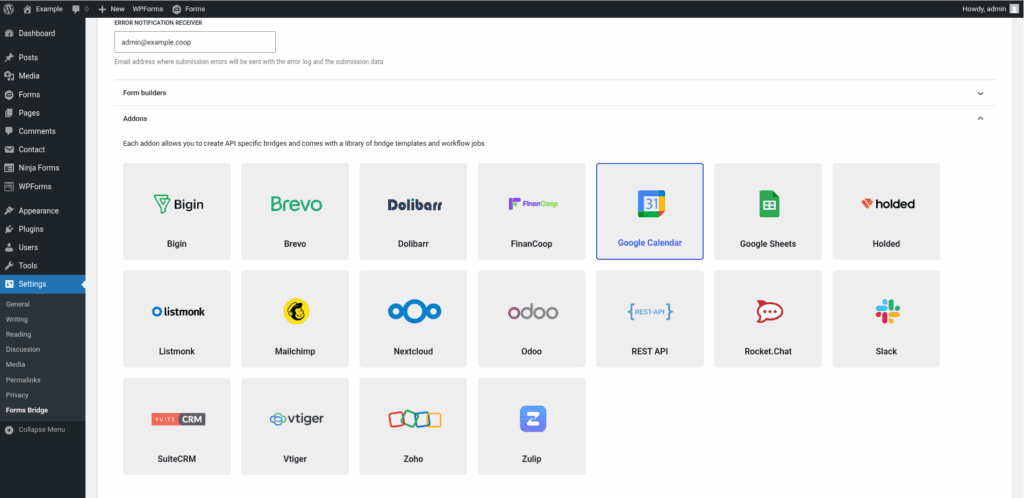The width and height of the screenshot is (1024, 498).
Task: Choose the Google Sheets addon
Action: pyautogui.click(x=767, y=211)
